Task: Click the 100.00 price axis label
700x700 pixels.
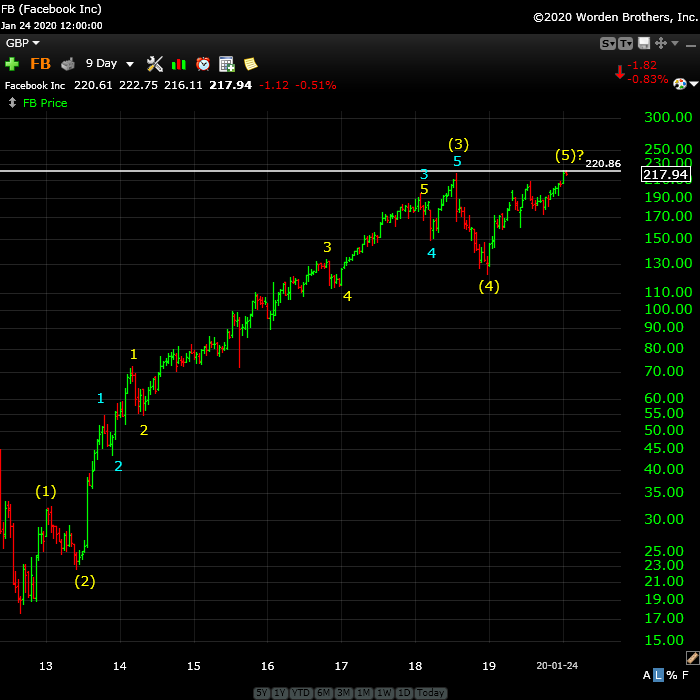Action: pos(668,309)
